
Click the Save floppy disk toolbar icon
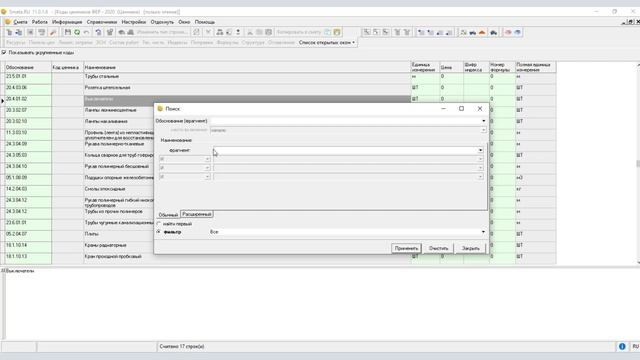click(x=68, y=32)
